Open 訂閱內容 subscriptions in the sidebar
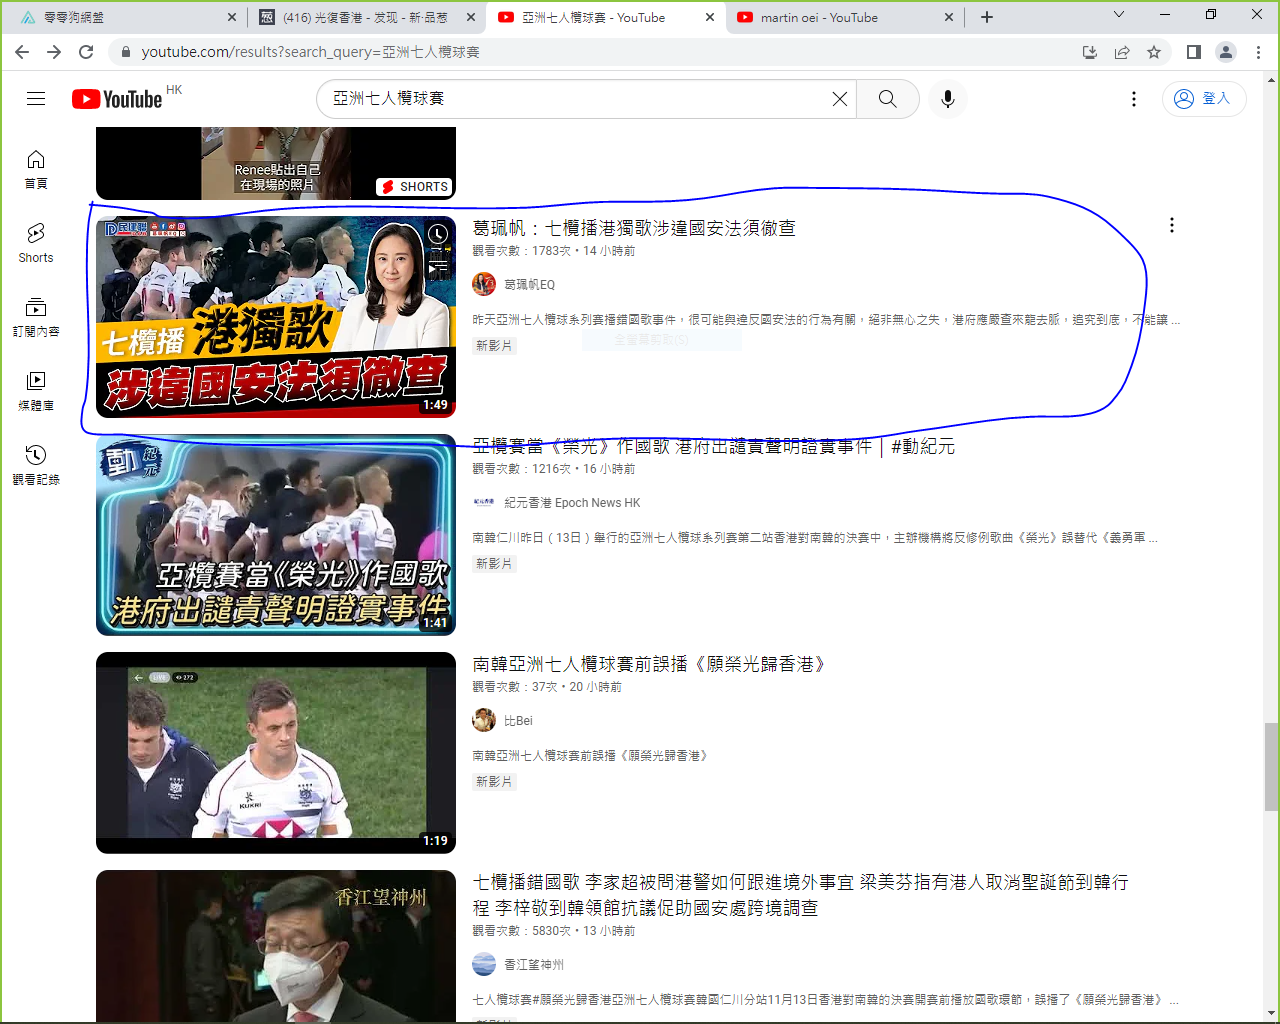Image resolution: width=1280 pixels, height=1024 pixels. tap(36, 317)
